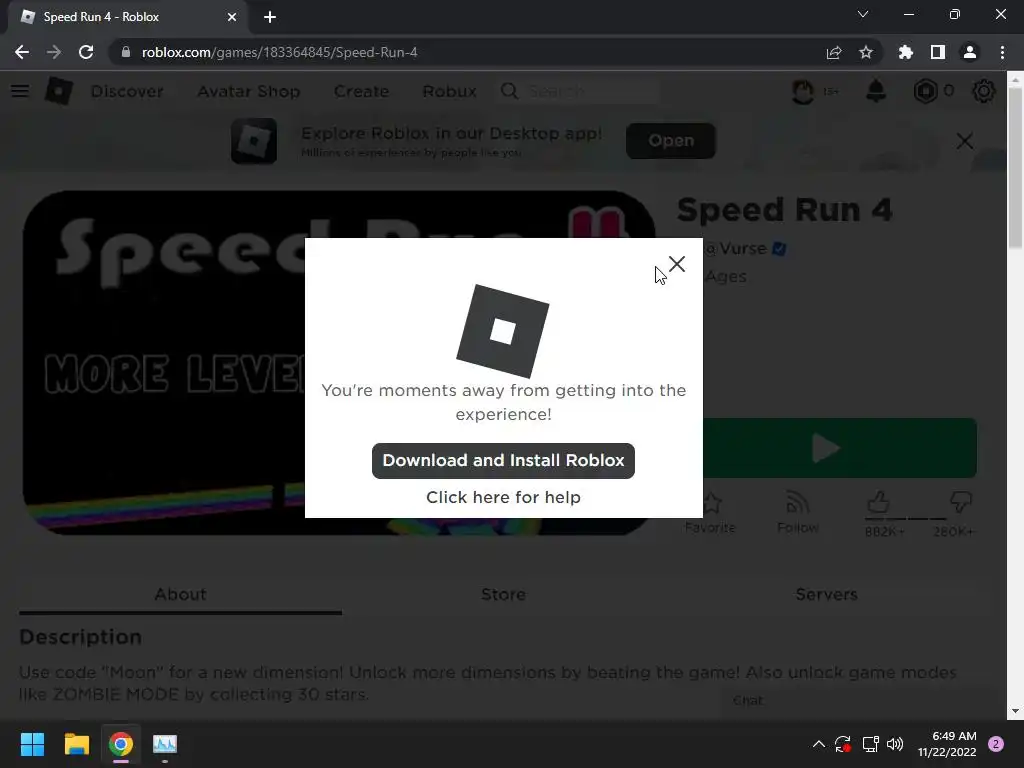Screen dimensions: 1024x768
Task: Click the Roblox app icon in banner
Action: (254, 141)
